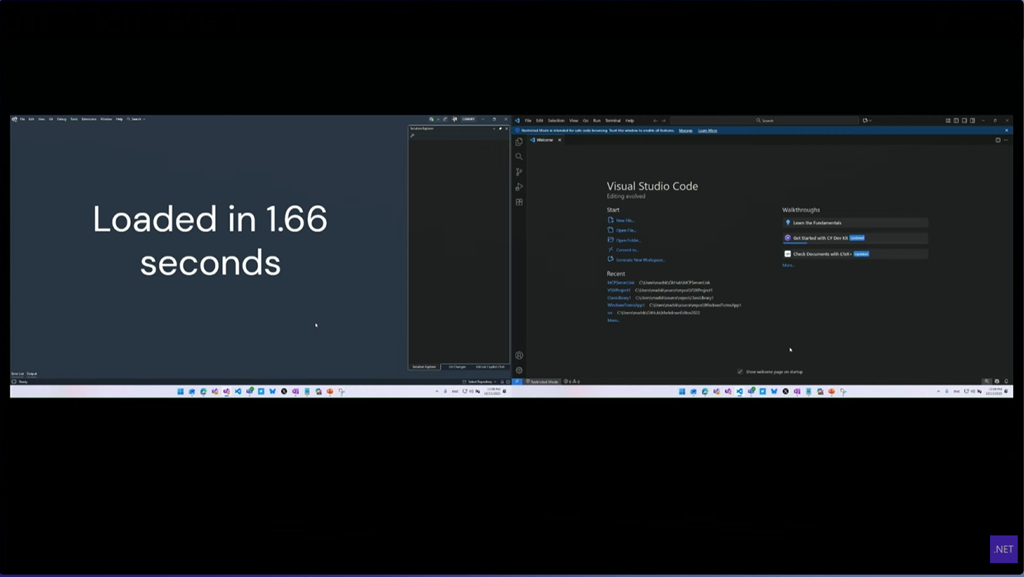The width and height of the screenshot is (1024, 577).
Task: Click Restricted Mode status bar item
Action: point(542,382)
